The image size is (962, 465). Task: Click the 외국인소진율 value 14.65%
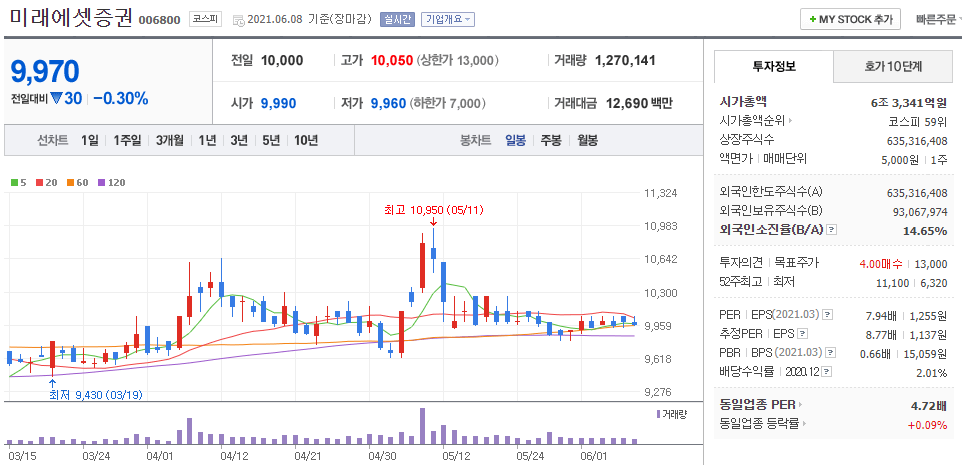(926, 231)
